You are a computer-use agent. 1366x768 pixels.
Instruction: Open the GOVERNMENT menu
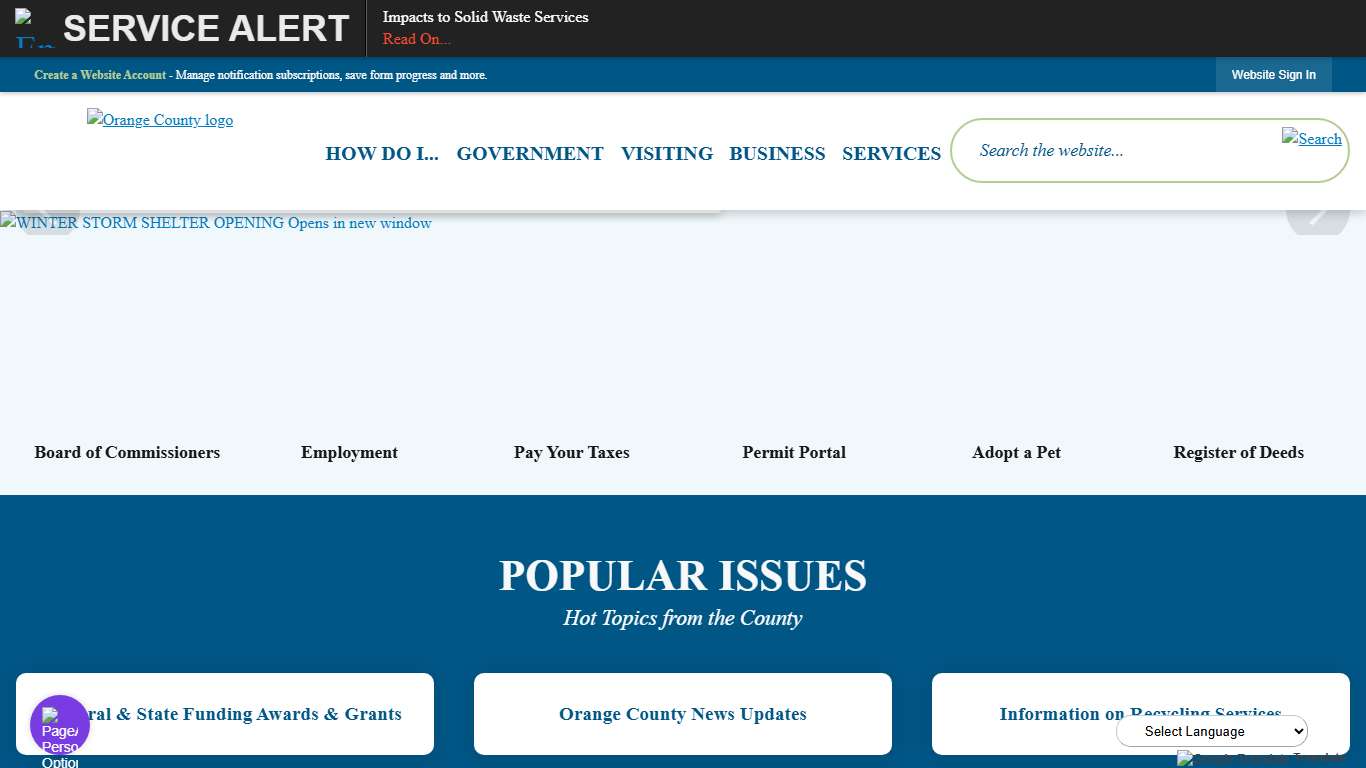(529, 153)
